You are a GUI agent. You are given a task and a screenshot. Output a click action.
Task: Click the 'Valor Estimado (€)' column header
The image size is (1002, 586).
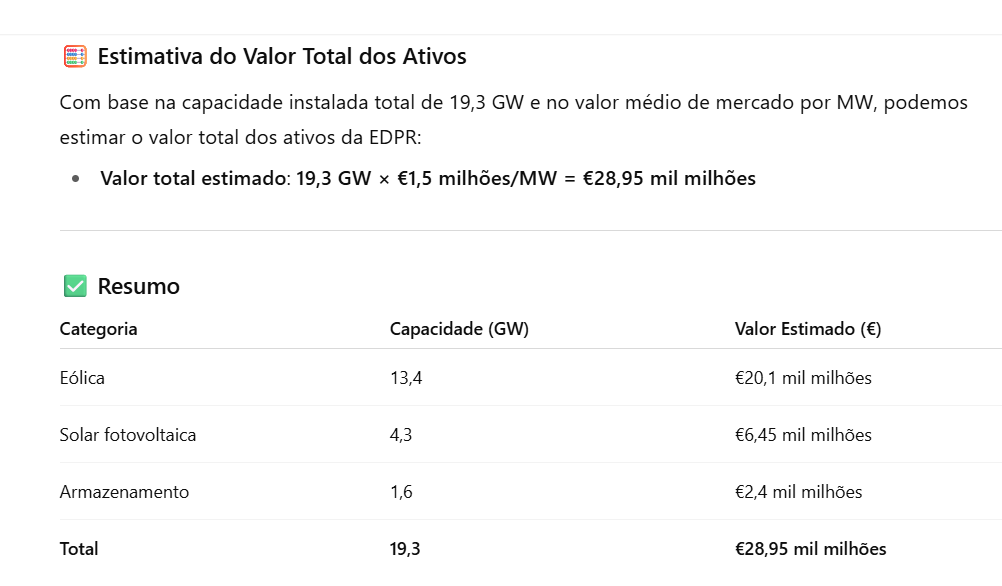click(x=807, y=329)
